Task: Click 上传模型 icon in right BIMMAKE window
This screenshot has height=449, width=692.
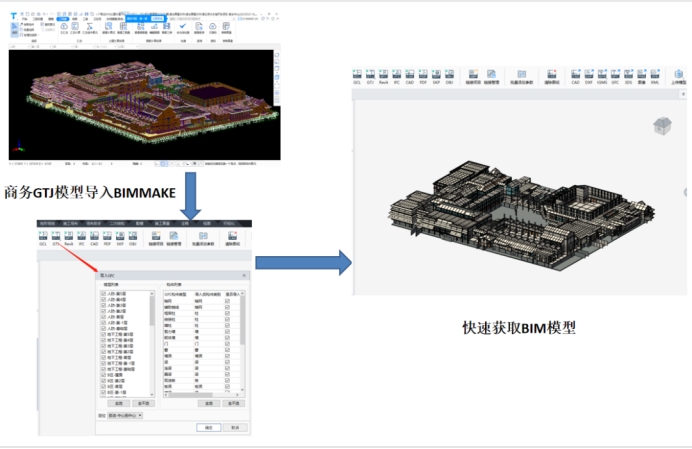Action: (679, 76)
